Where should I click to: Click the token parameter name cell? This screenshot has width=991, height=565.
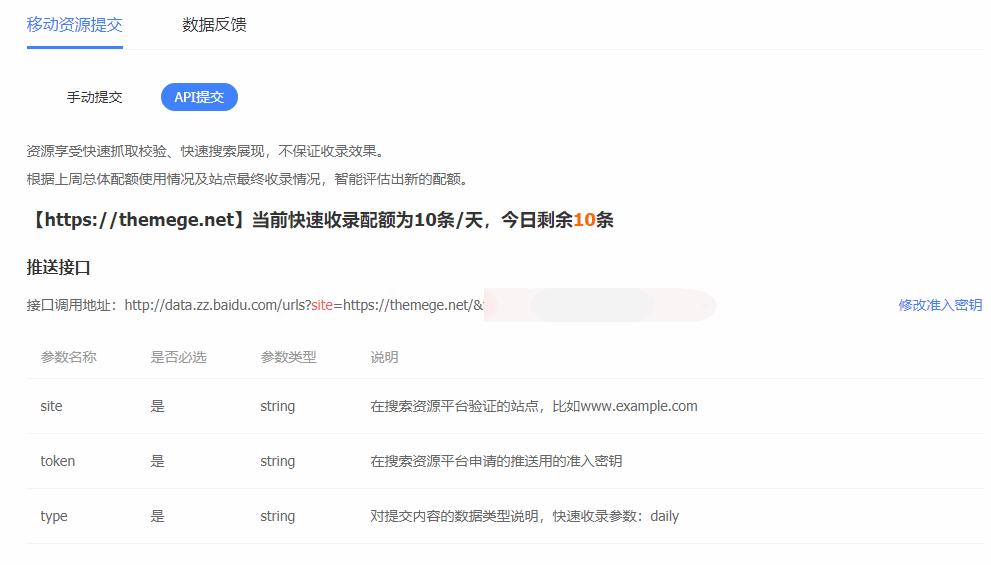57,461
